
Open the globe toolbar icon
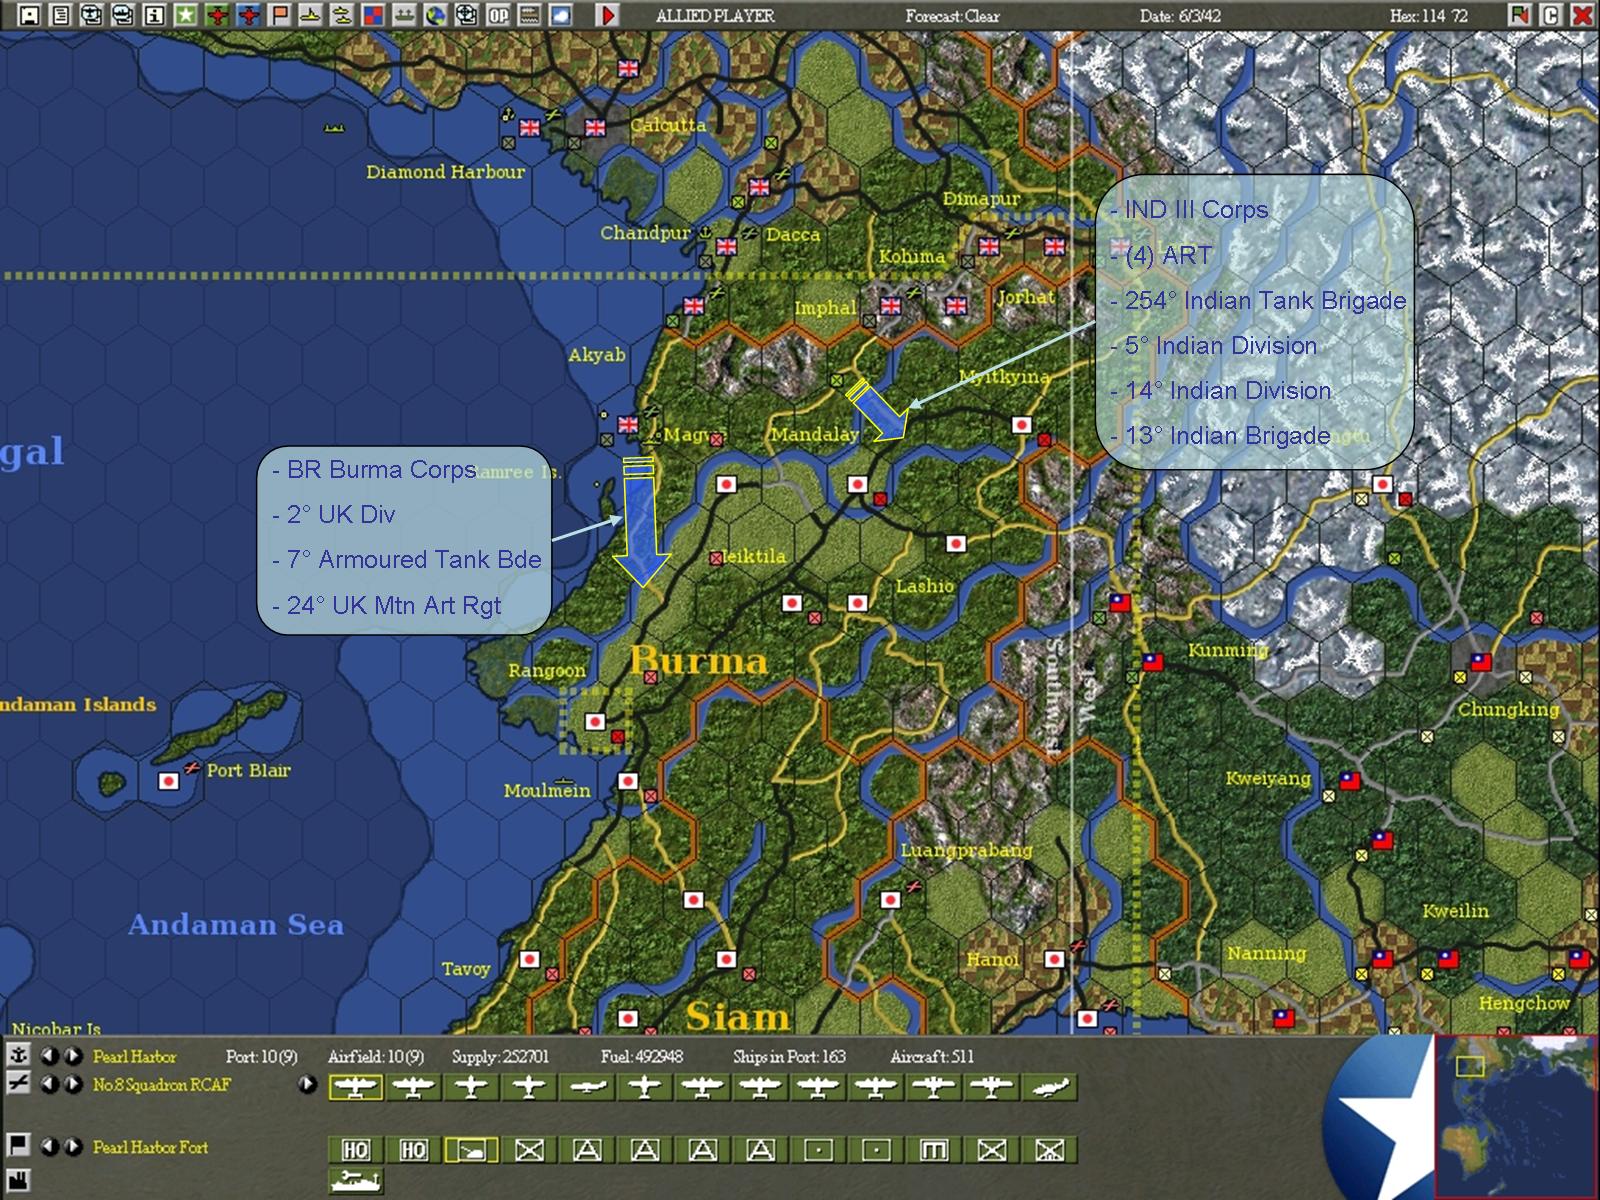435,15
